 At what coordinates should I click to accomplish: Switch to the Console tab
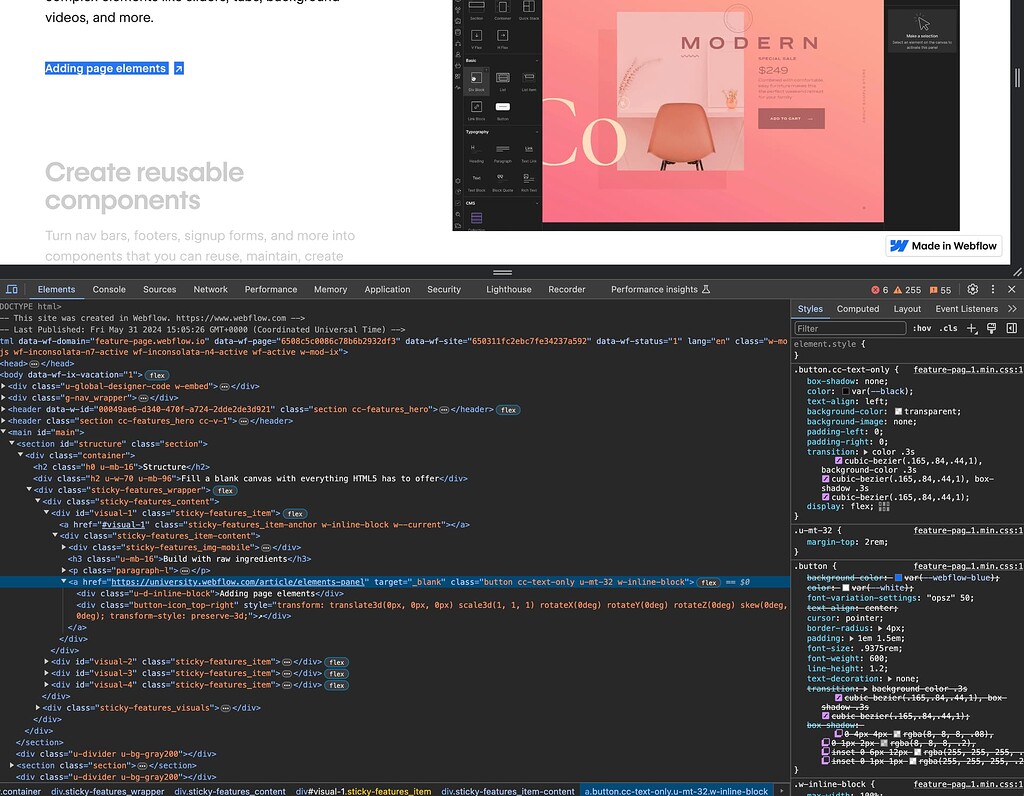108,289
